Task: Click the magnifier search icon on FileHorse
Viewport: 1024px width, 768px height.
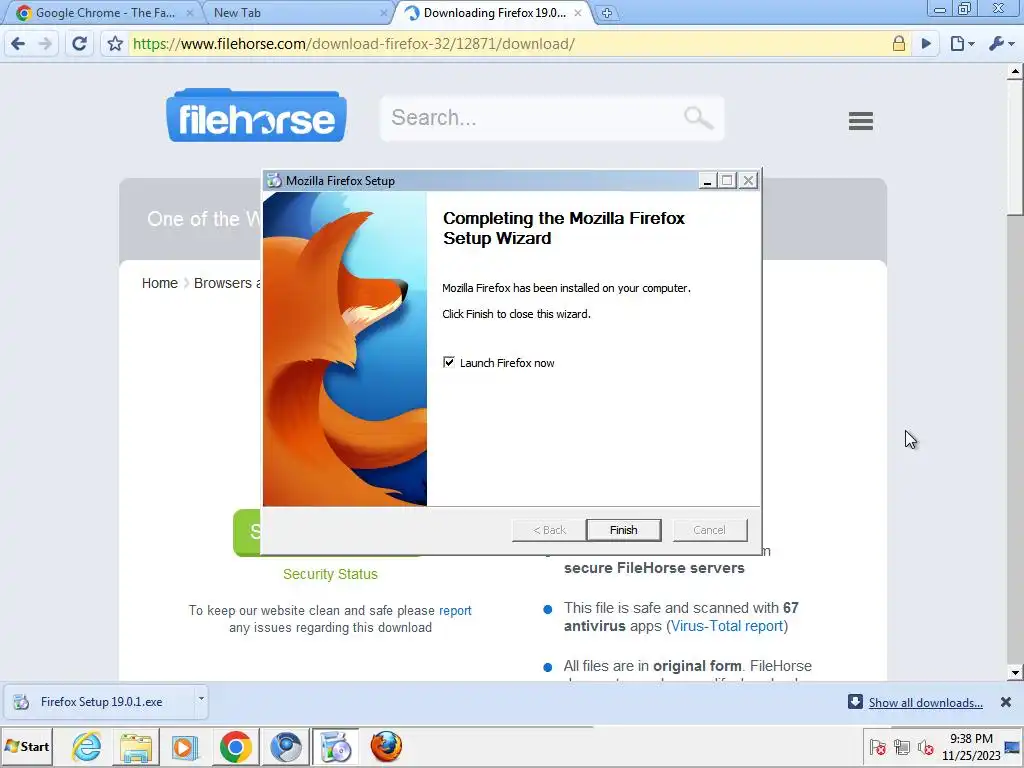Action: point(698,118)
